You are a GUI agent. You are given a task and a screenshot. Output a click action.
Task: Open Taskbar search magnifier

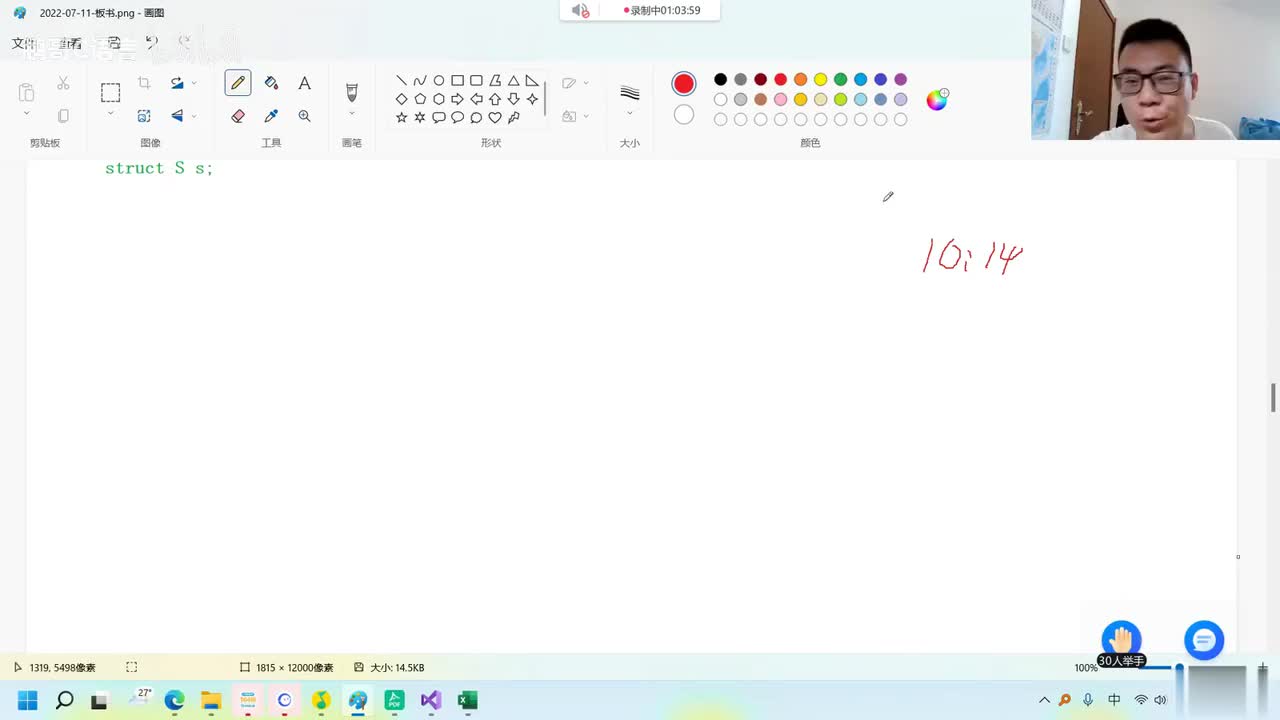pyautogui.click(x=64, y=700)
